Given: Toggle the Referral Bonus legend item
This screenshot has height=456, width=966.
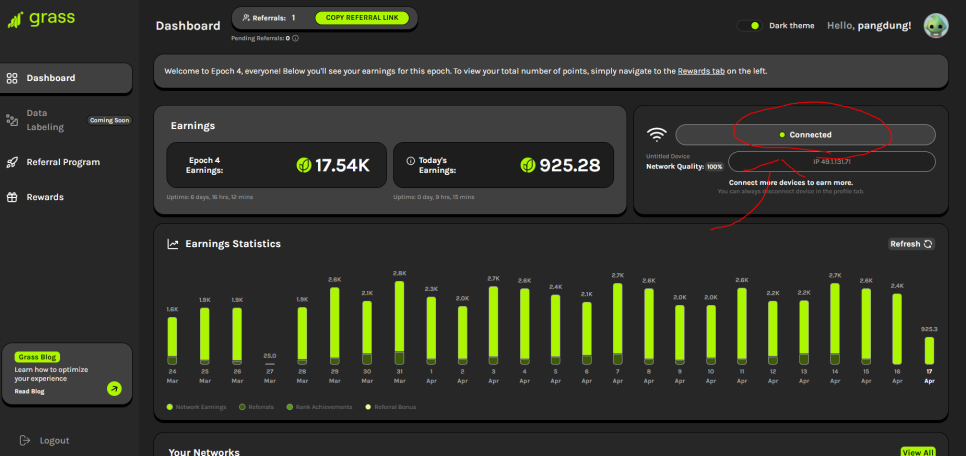Looking at the screenshot, I should tap(391, 407).
